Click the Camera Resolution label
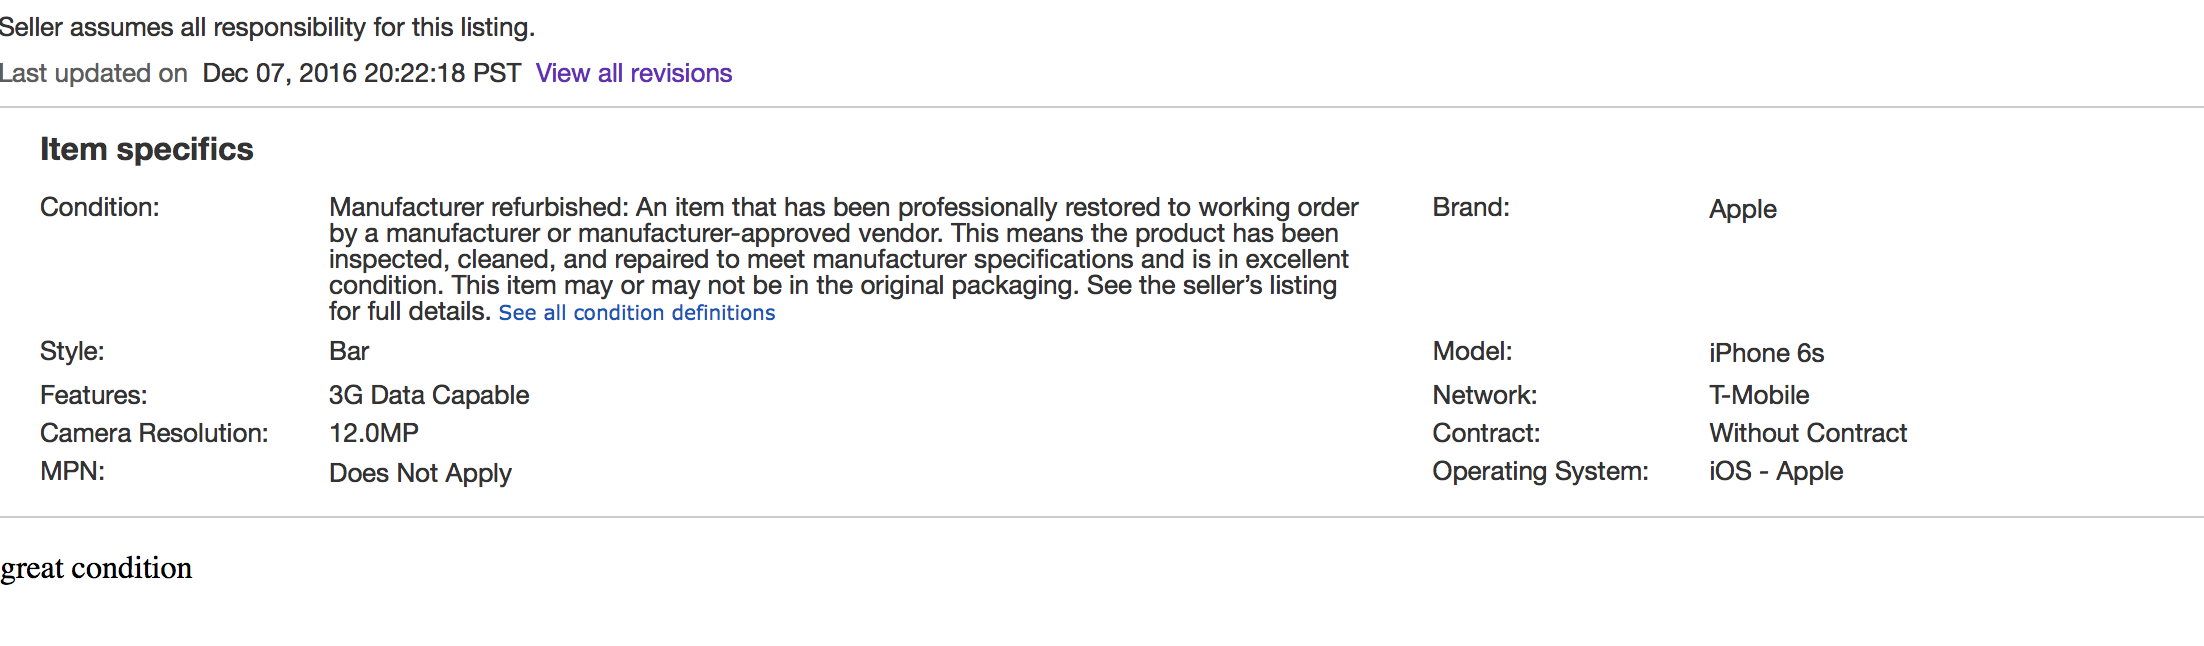This screenshot has width=2204, height=646. click(154, 433)
